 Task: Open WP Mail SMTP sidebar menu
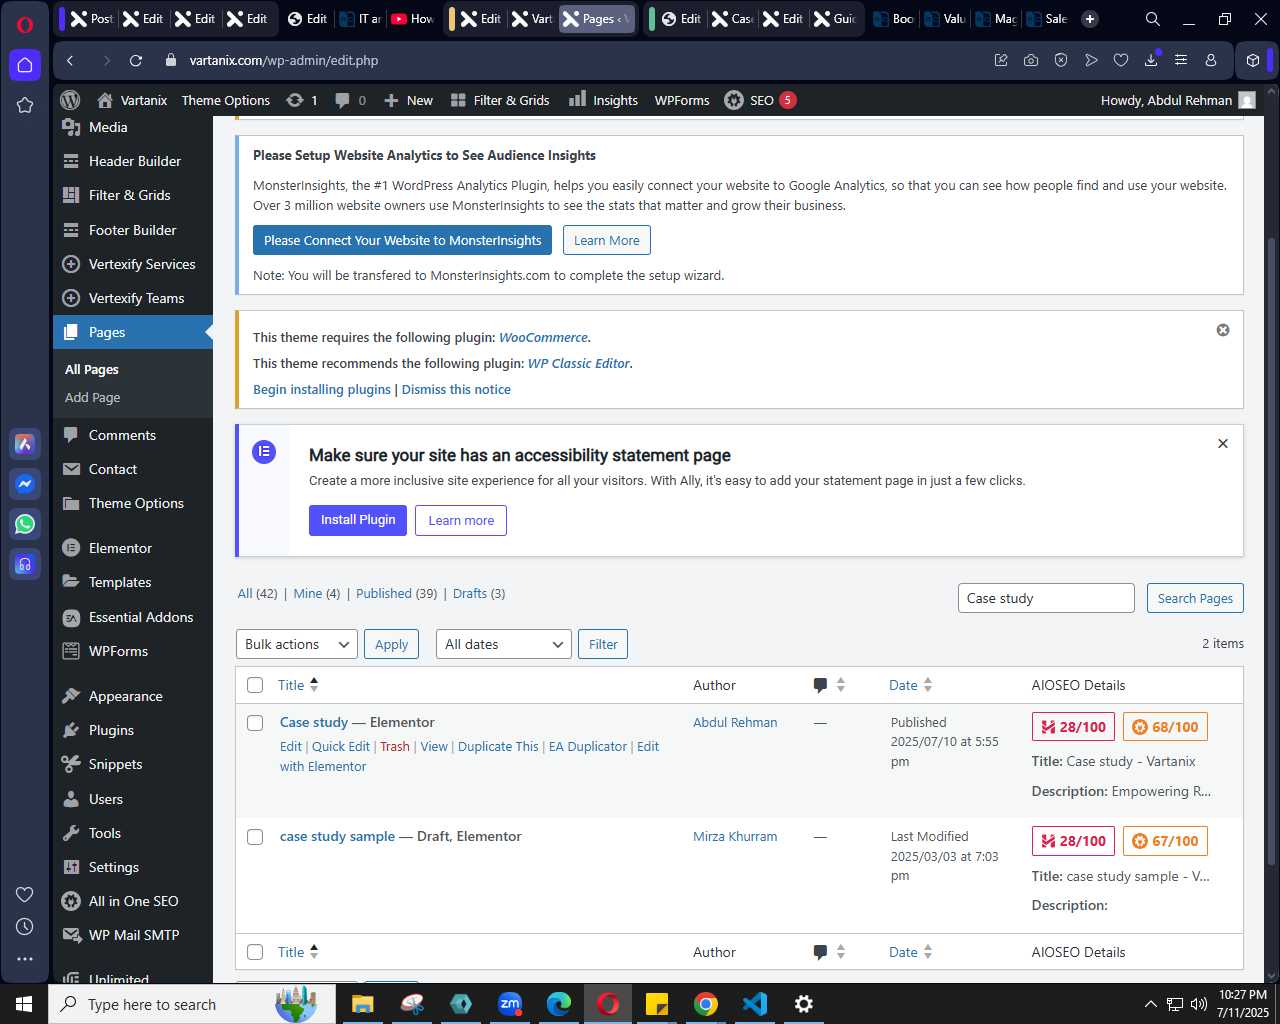click(132, 935)
